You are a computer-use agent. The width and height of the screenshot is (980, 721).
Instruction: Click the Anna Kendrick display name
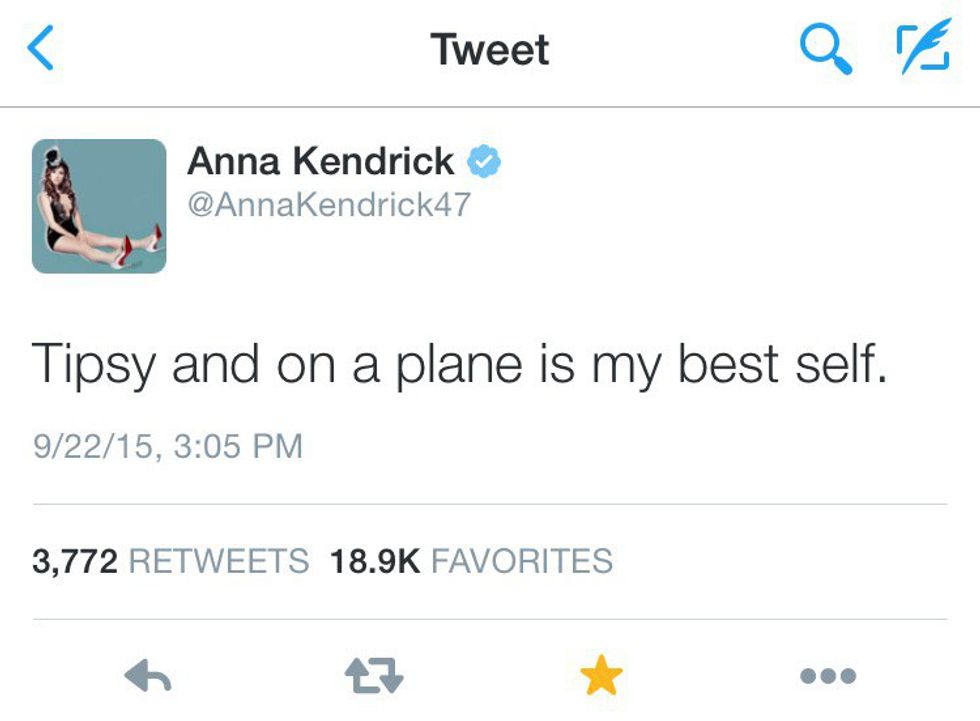point(320,161)
